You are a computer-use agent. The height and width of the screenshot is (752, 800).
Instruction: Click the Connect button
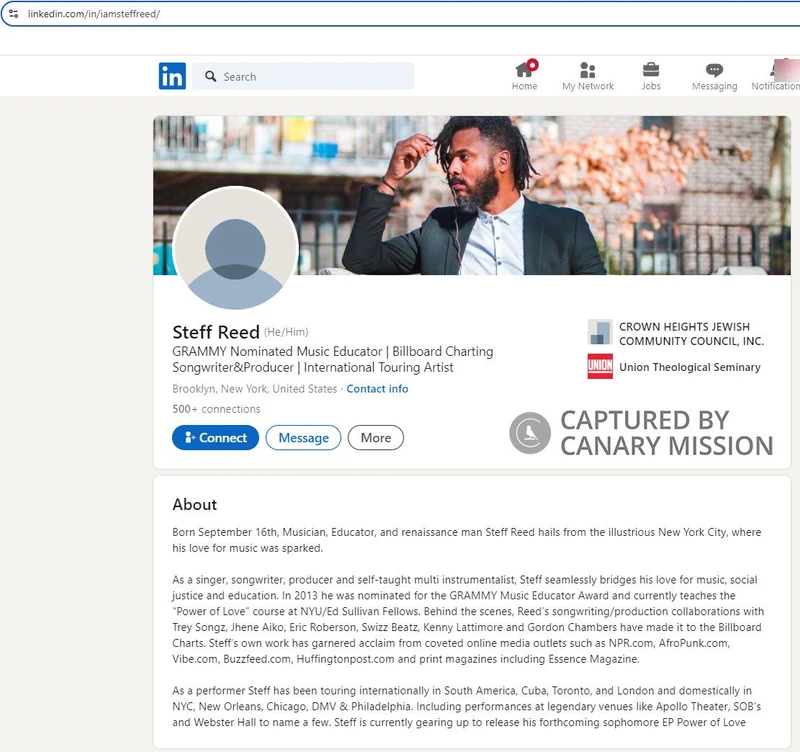pyautogui.click(x=215, y=437)
